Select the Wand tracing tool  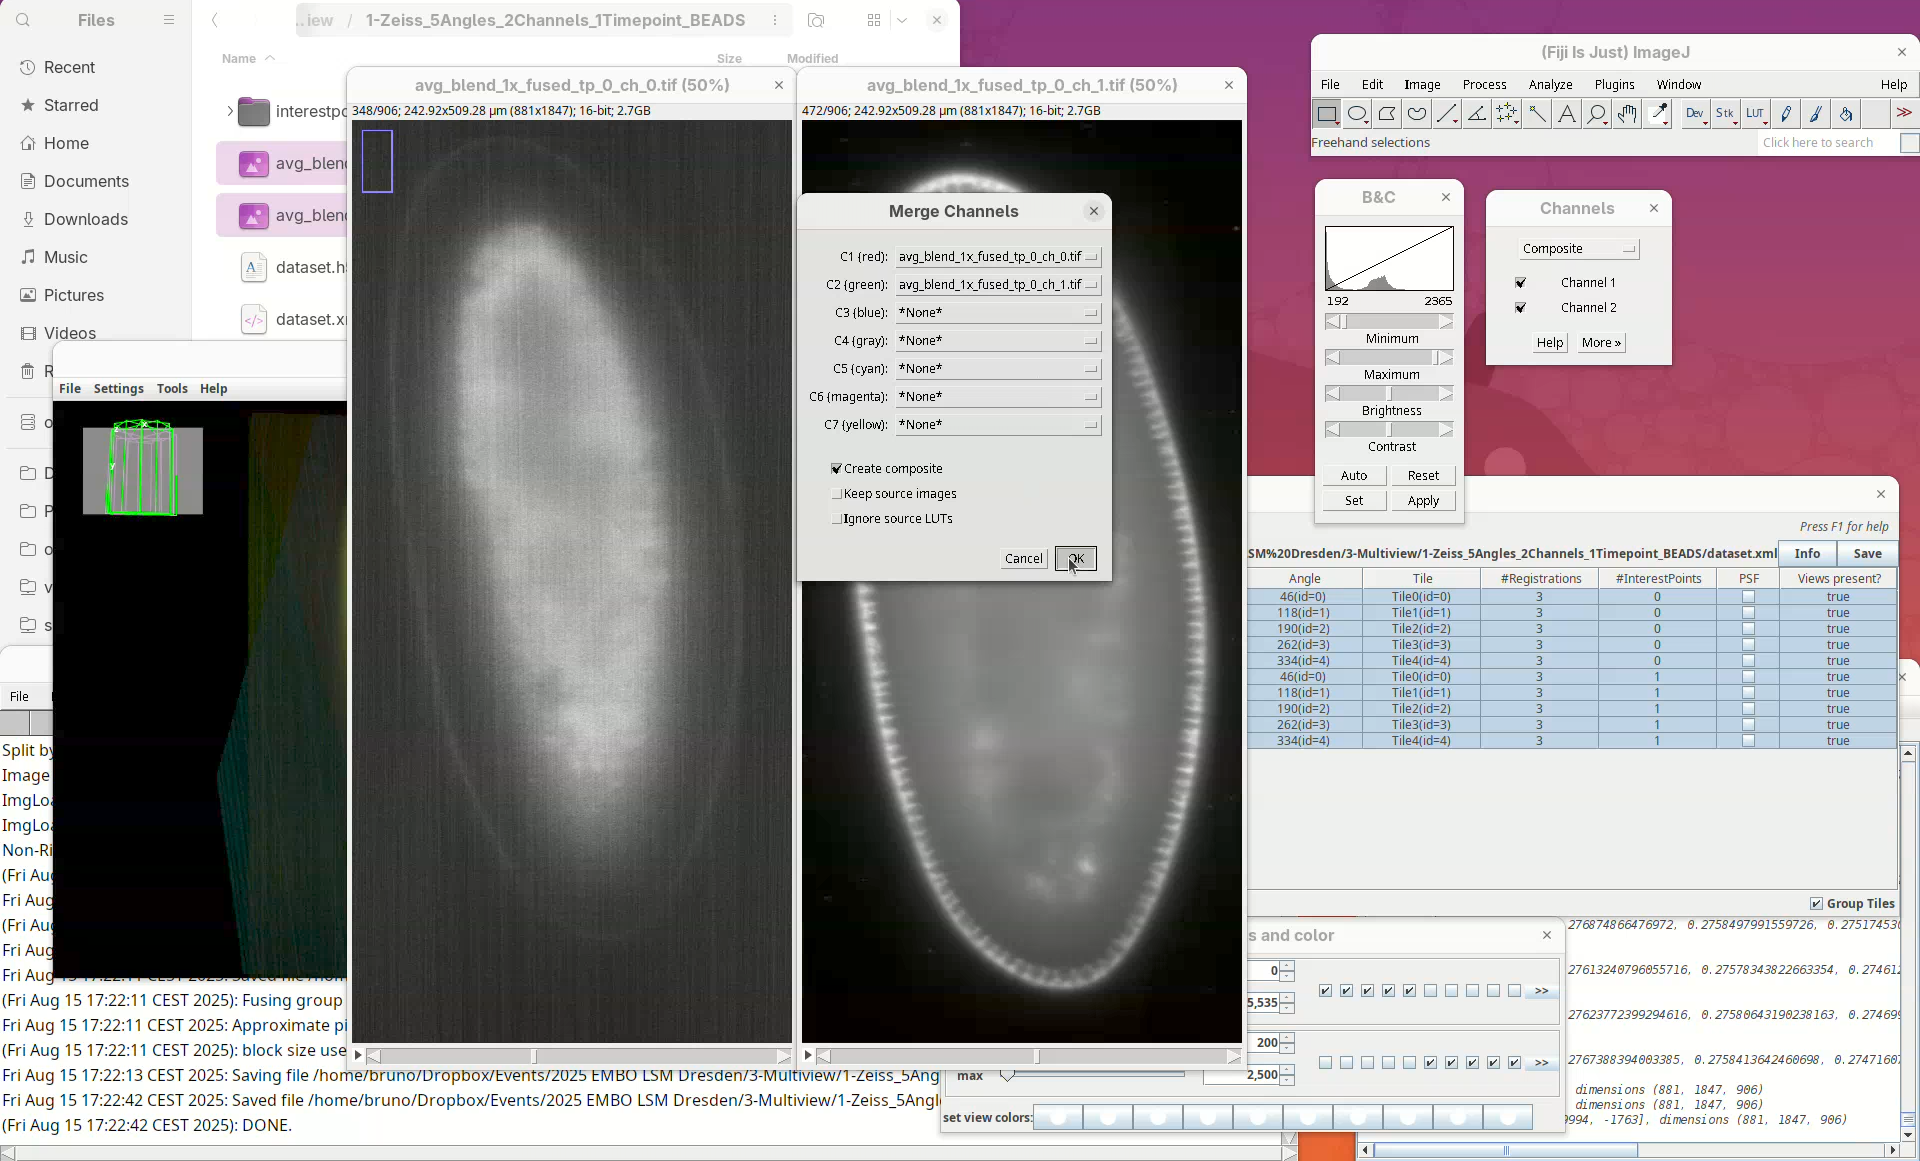1537,114
